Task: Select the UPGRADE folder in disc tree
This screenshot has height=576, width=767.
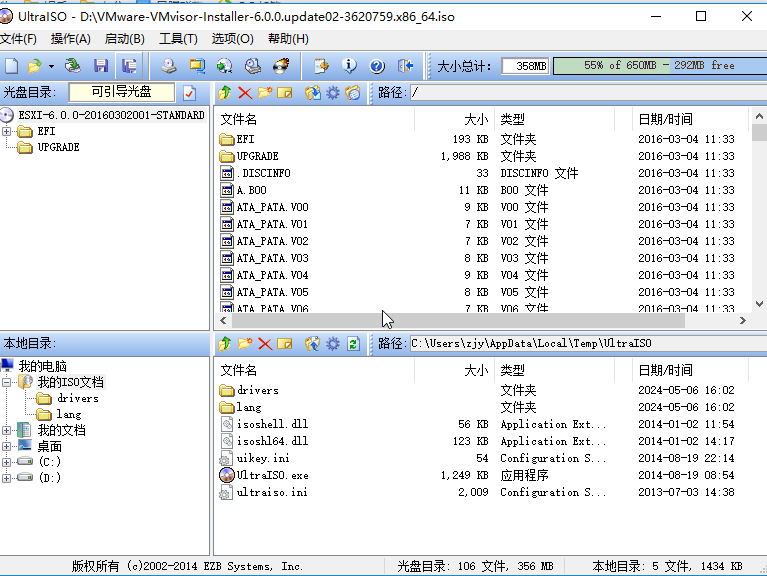Action: (x=58, y=147)
